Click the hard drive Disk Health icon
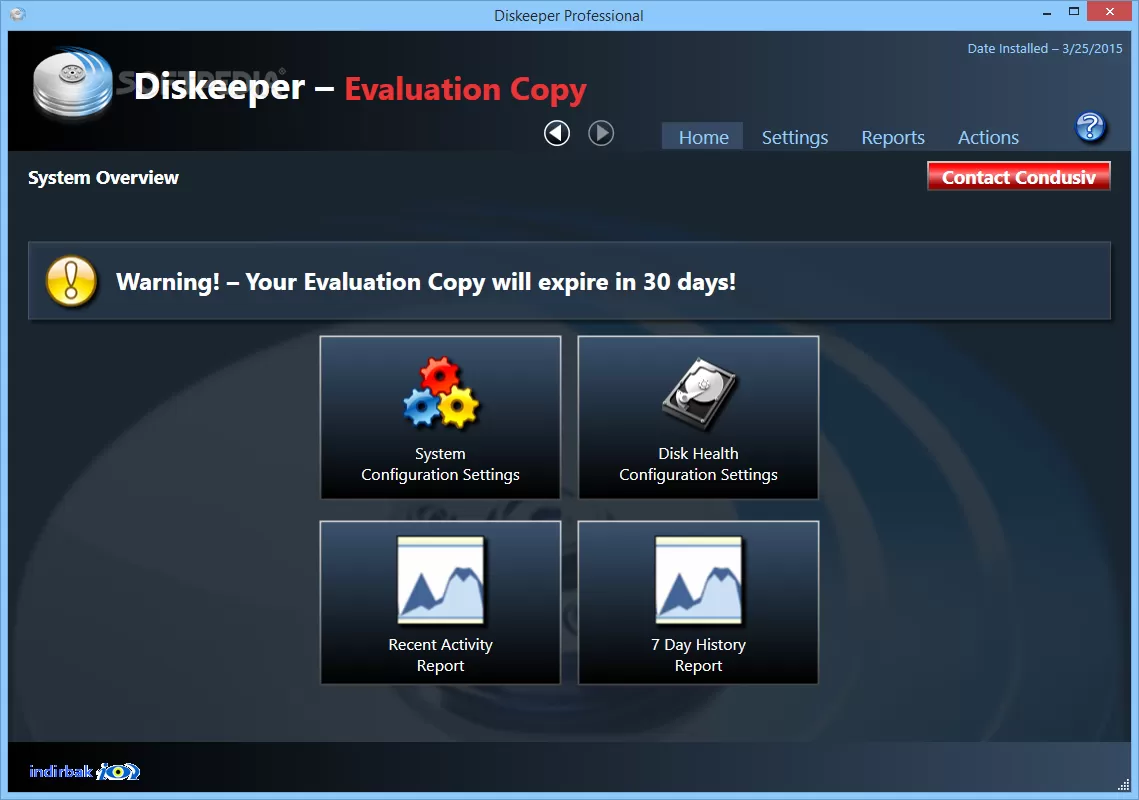The image size is (1139, 800). (699, 392)
